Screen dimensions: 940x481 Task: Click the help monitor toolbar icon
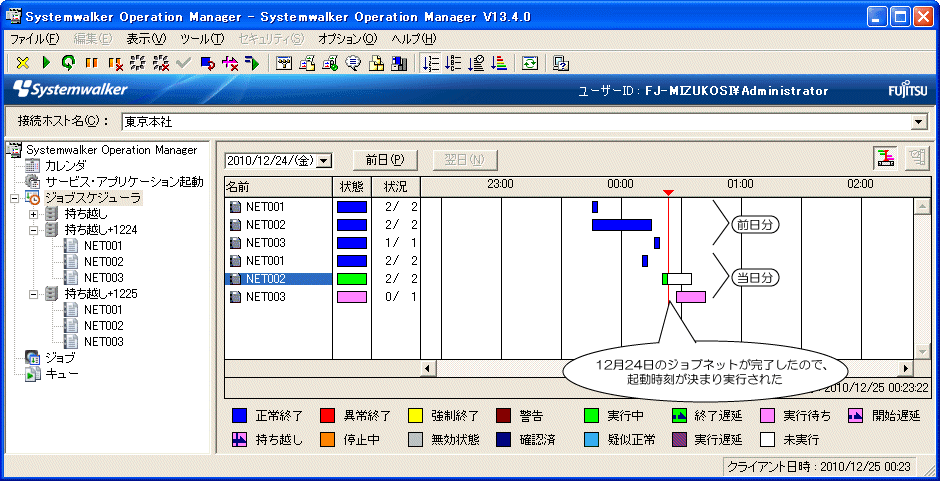[561, 63]
